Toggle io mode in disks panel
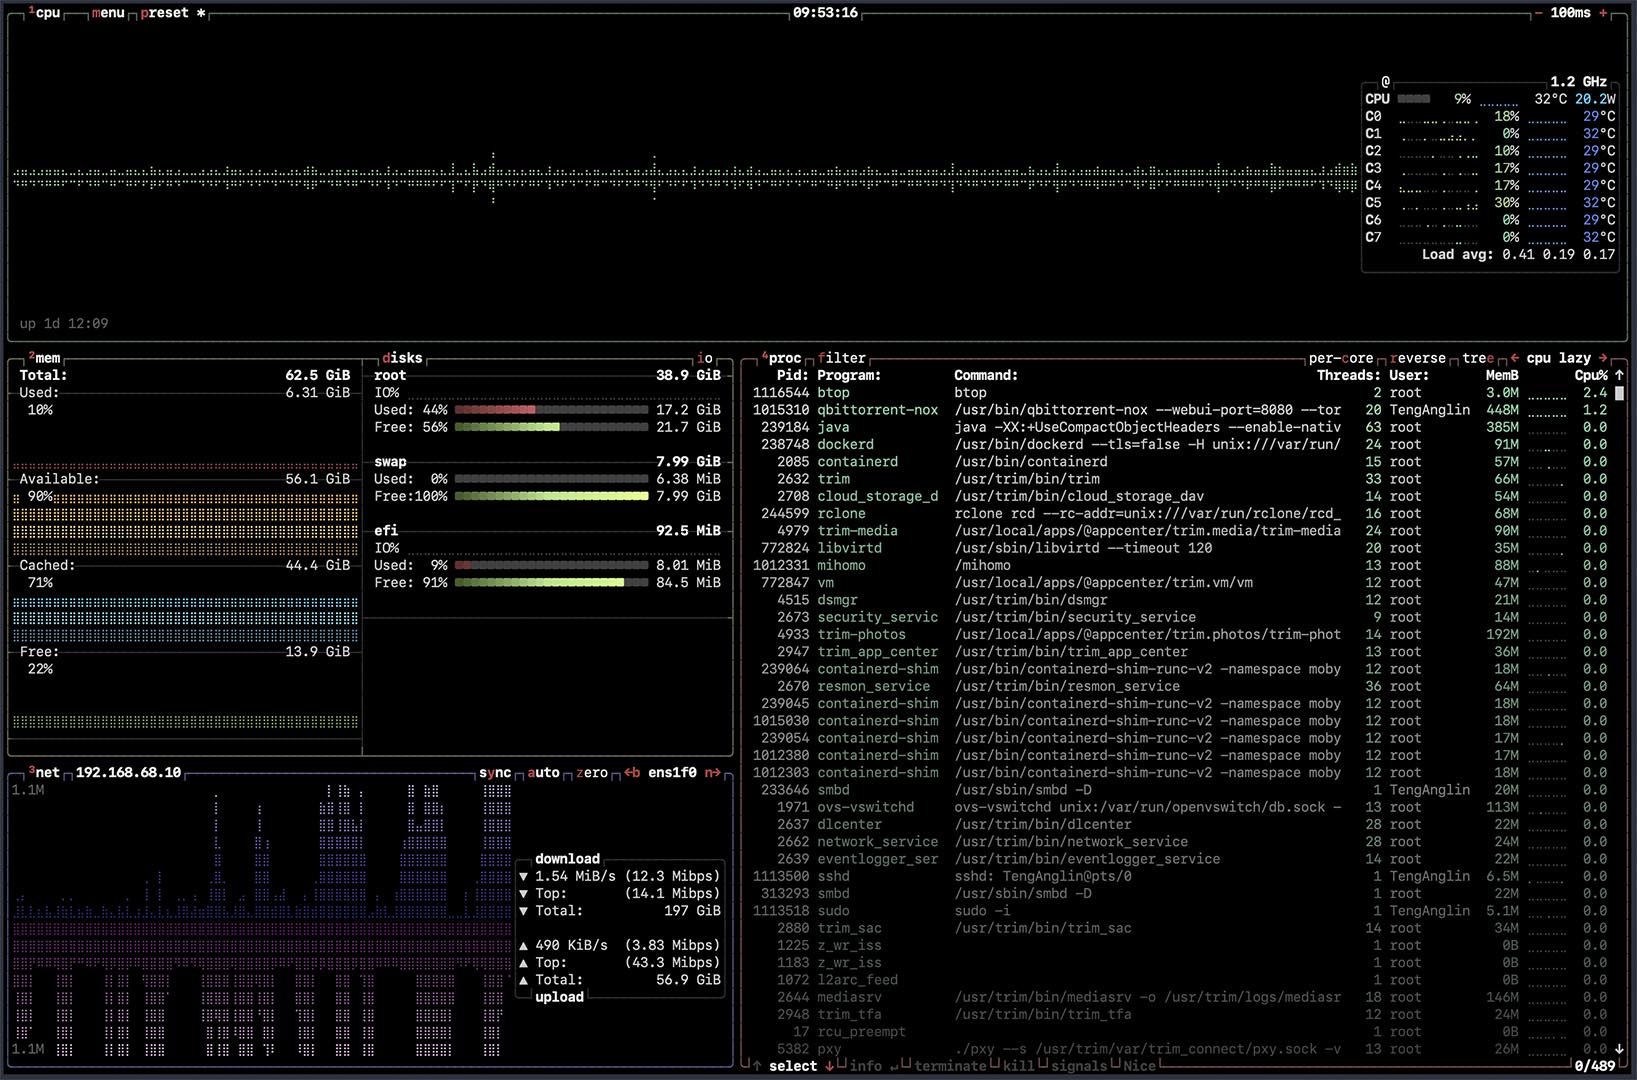 [705, 358]
